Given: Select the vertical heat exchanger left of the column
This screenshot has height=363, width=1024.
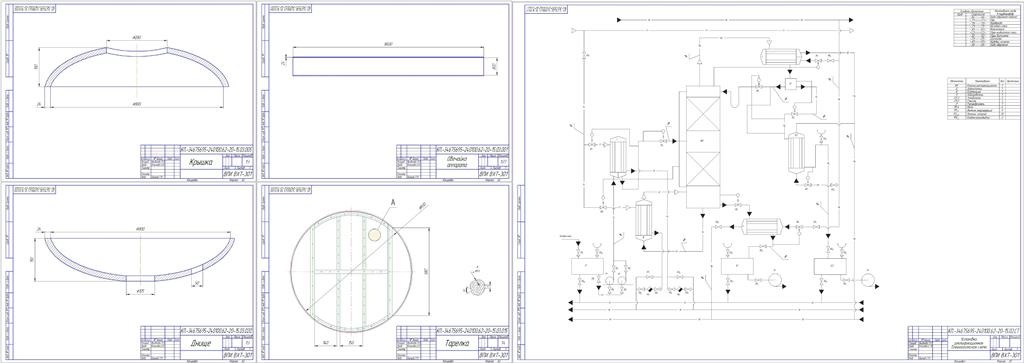Looking at the screenshot, I should click(x=618, y=157).
